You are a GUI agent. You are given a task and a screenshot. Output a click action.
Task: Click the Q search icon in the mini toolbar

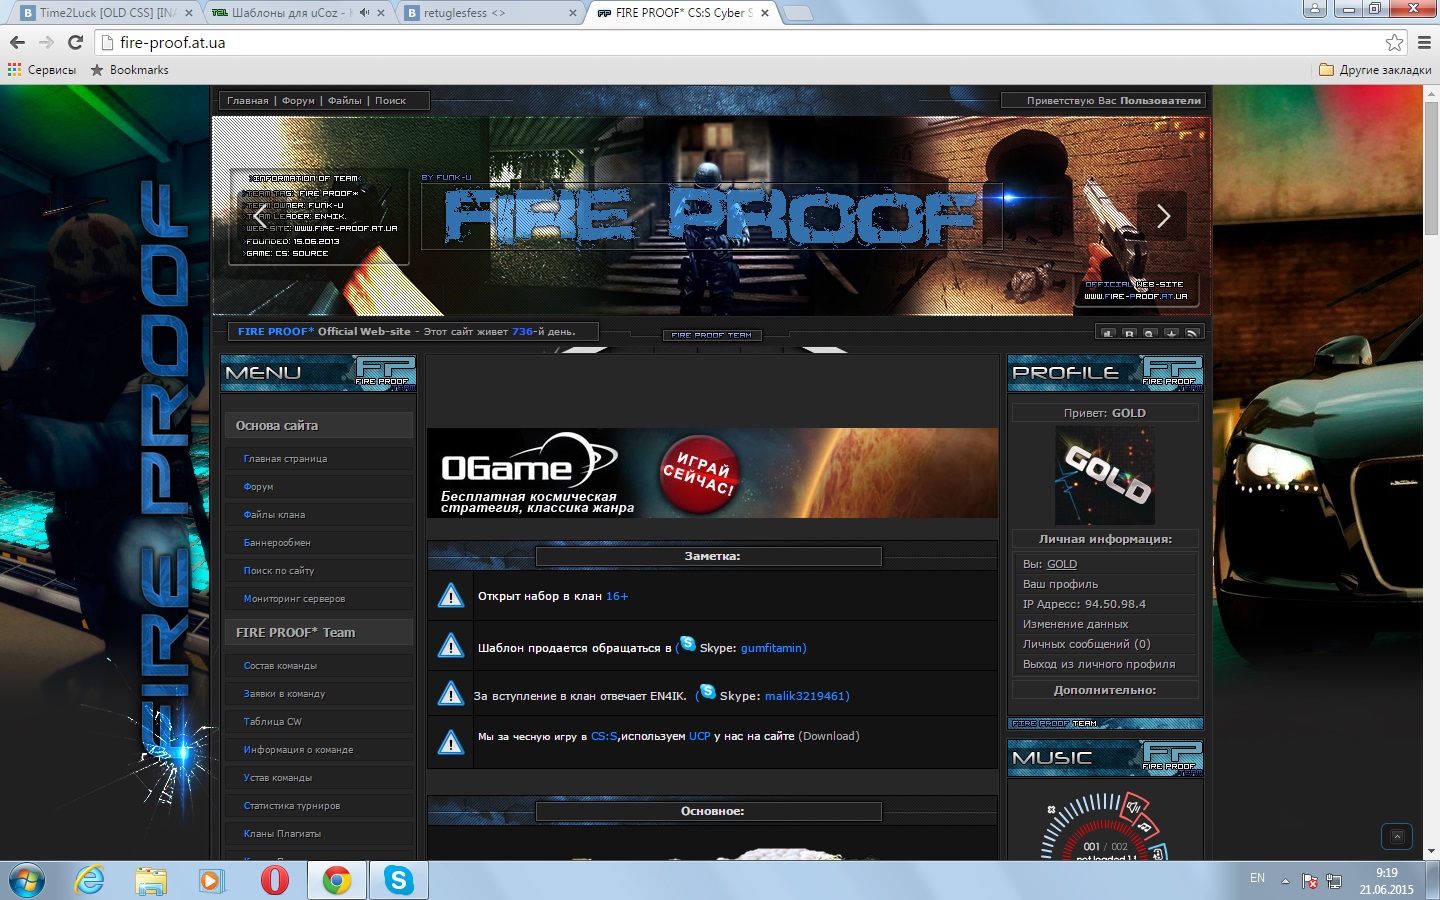(x=1150, y=333)
